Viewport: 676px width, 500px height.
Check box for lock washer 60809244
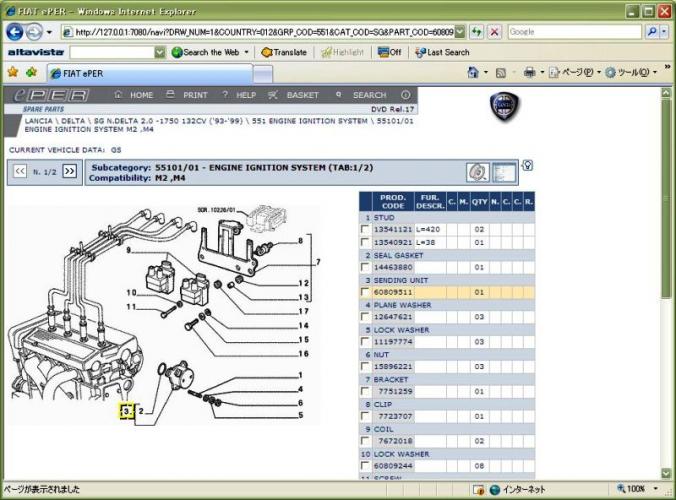click(365, 466)
